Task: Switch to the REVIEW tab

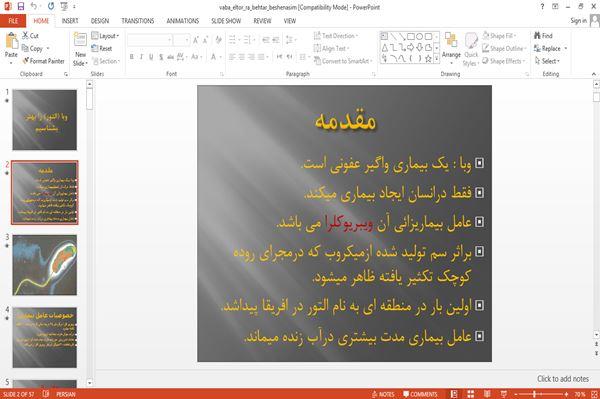Action: coord(262,21)
